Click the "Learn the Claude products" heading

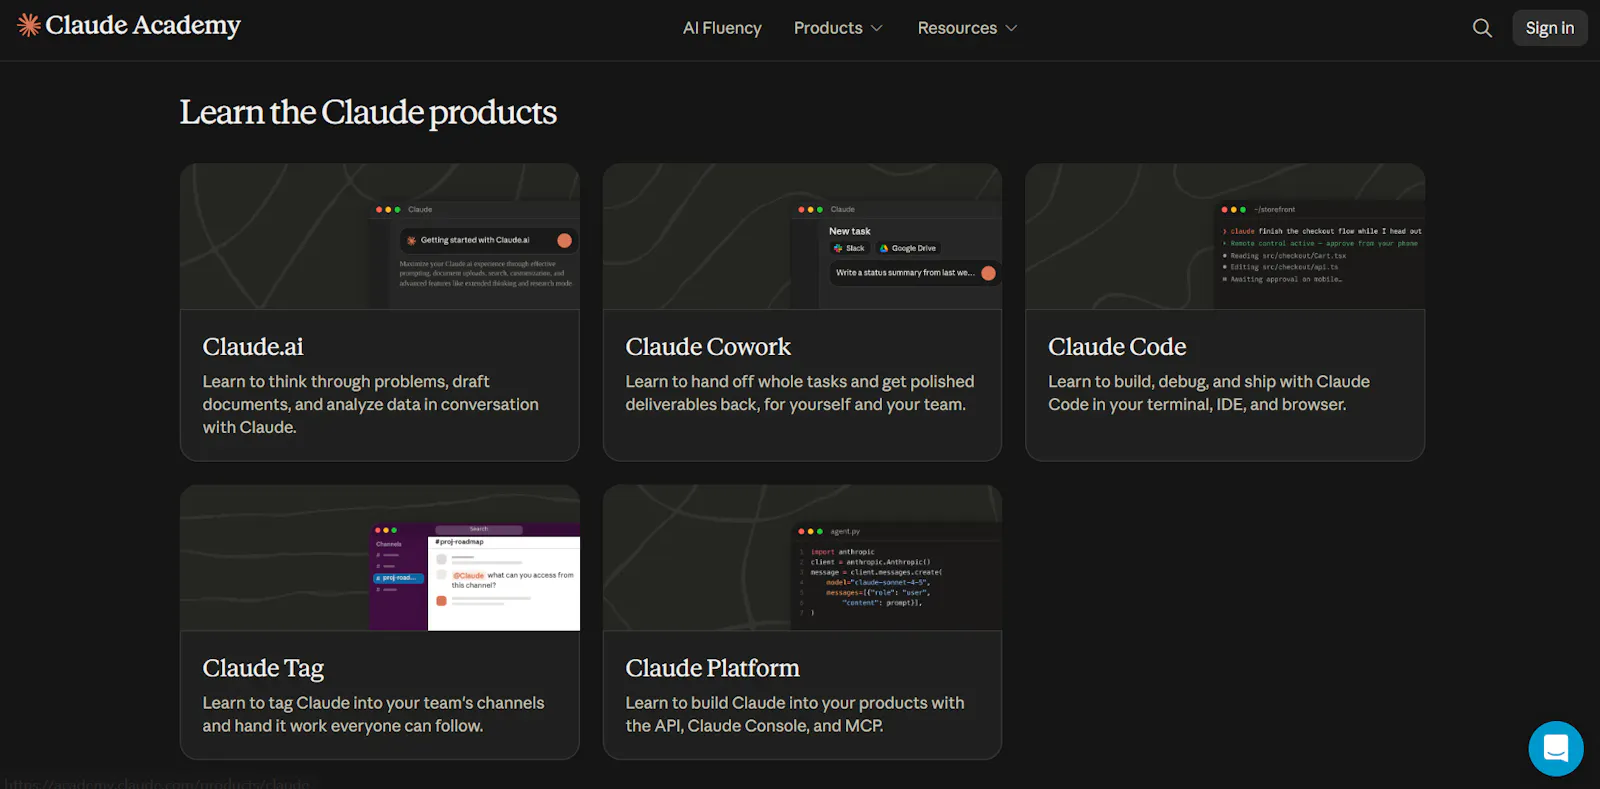(x=368, y=113)
